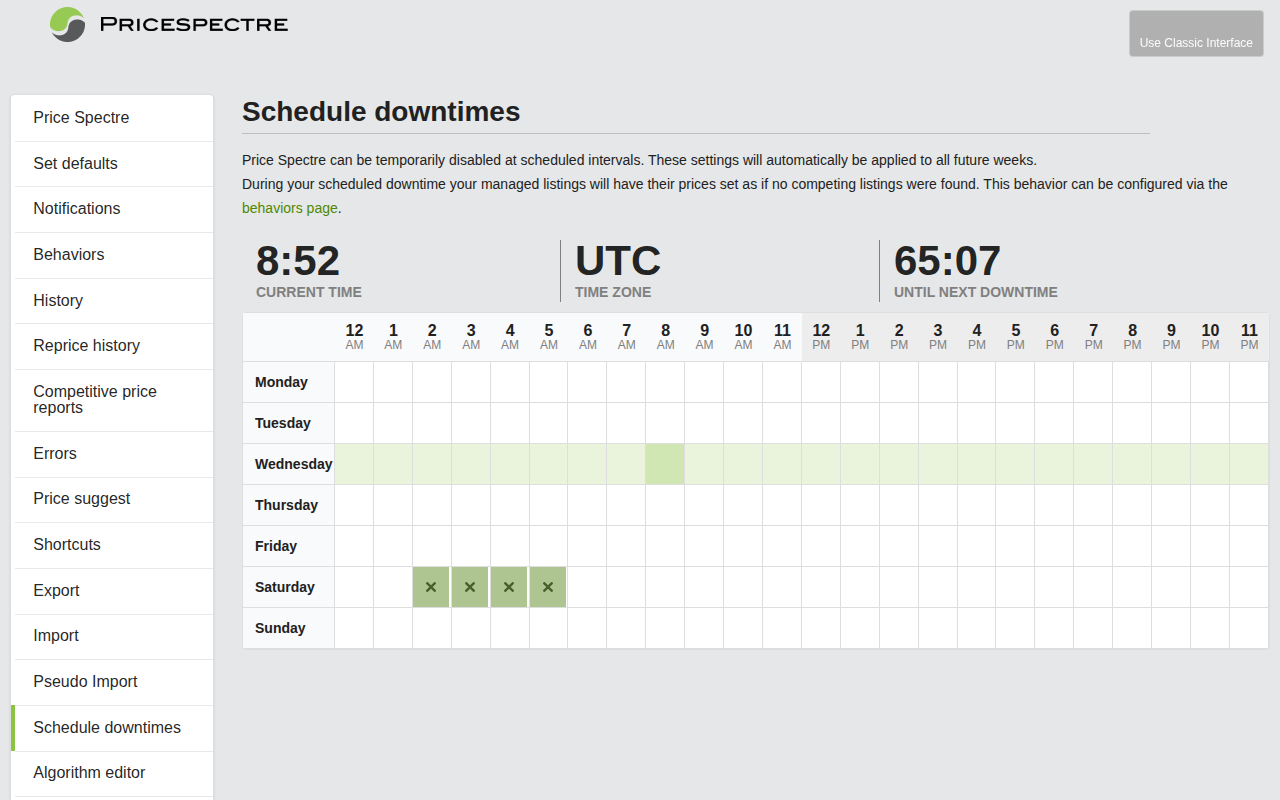Image resolution: width=1280 pixels, height=800 pixels.
Task: Go to the Pseudo Import section
Action: click(x=84, y=681)
